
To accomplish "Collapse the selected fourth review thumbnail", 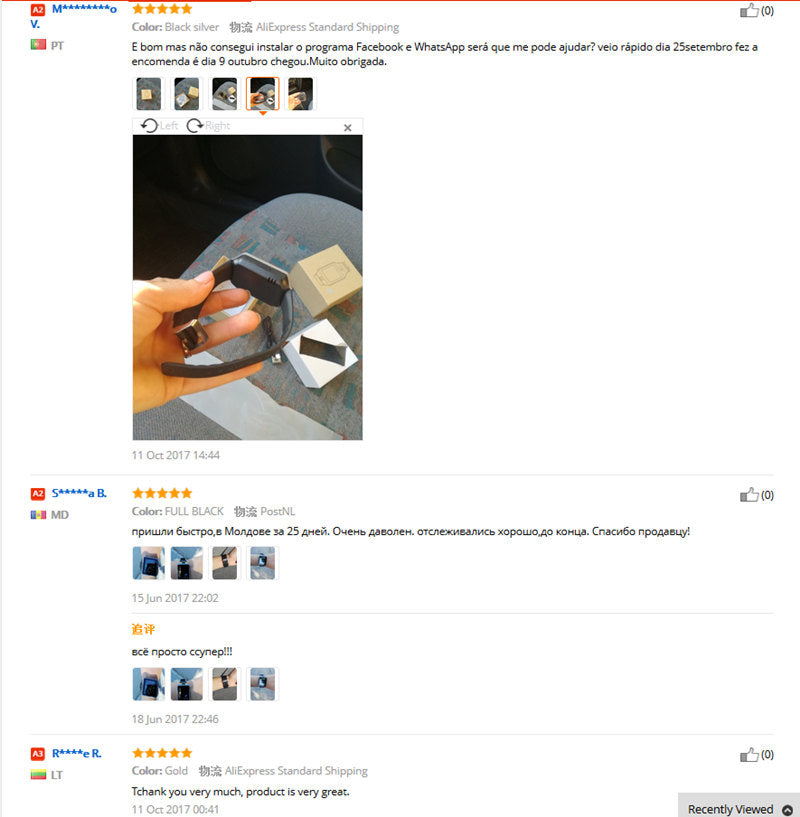I will pos(263,94).
